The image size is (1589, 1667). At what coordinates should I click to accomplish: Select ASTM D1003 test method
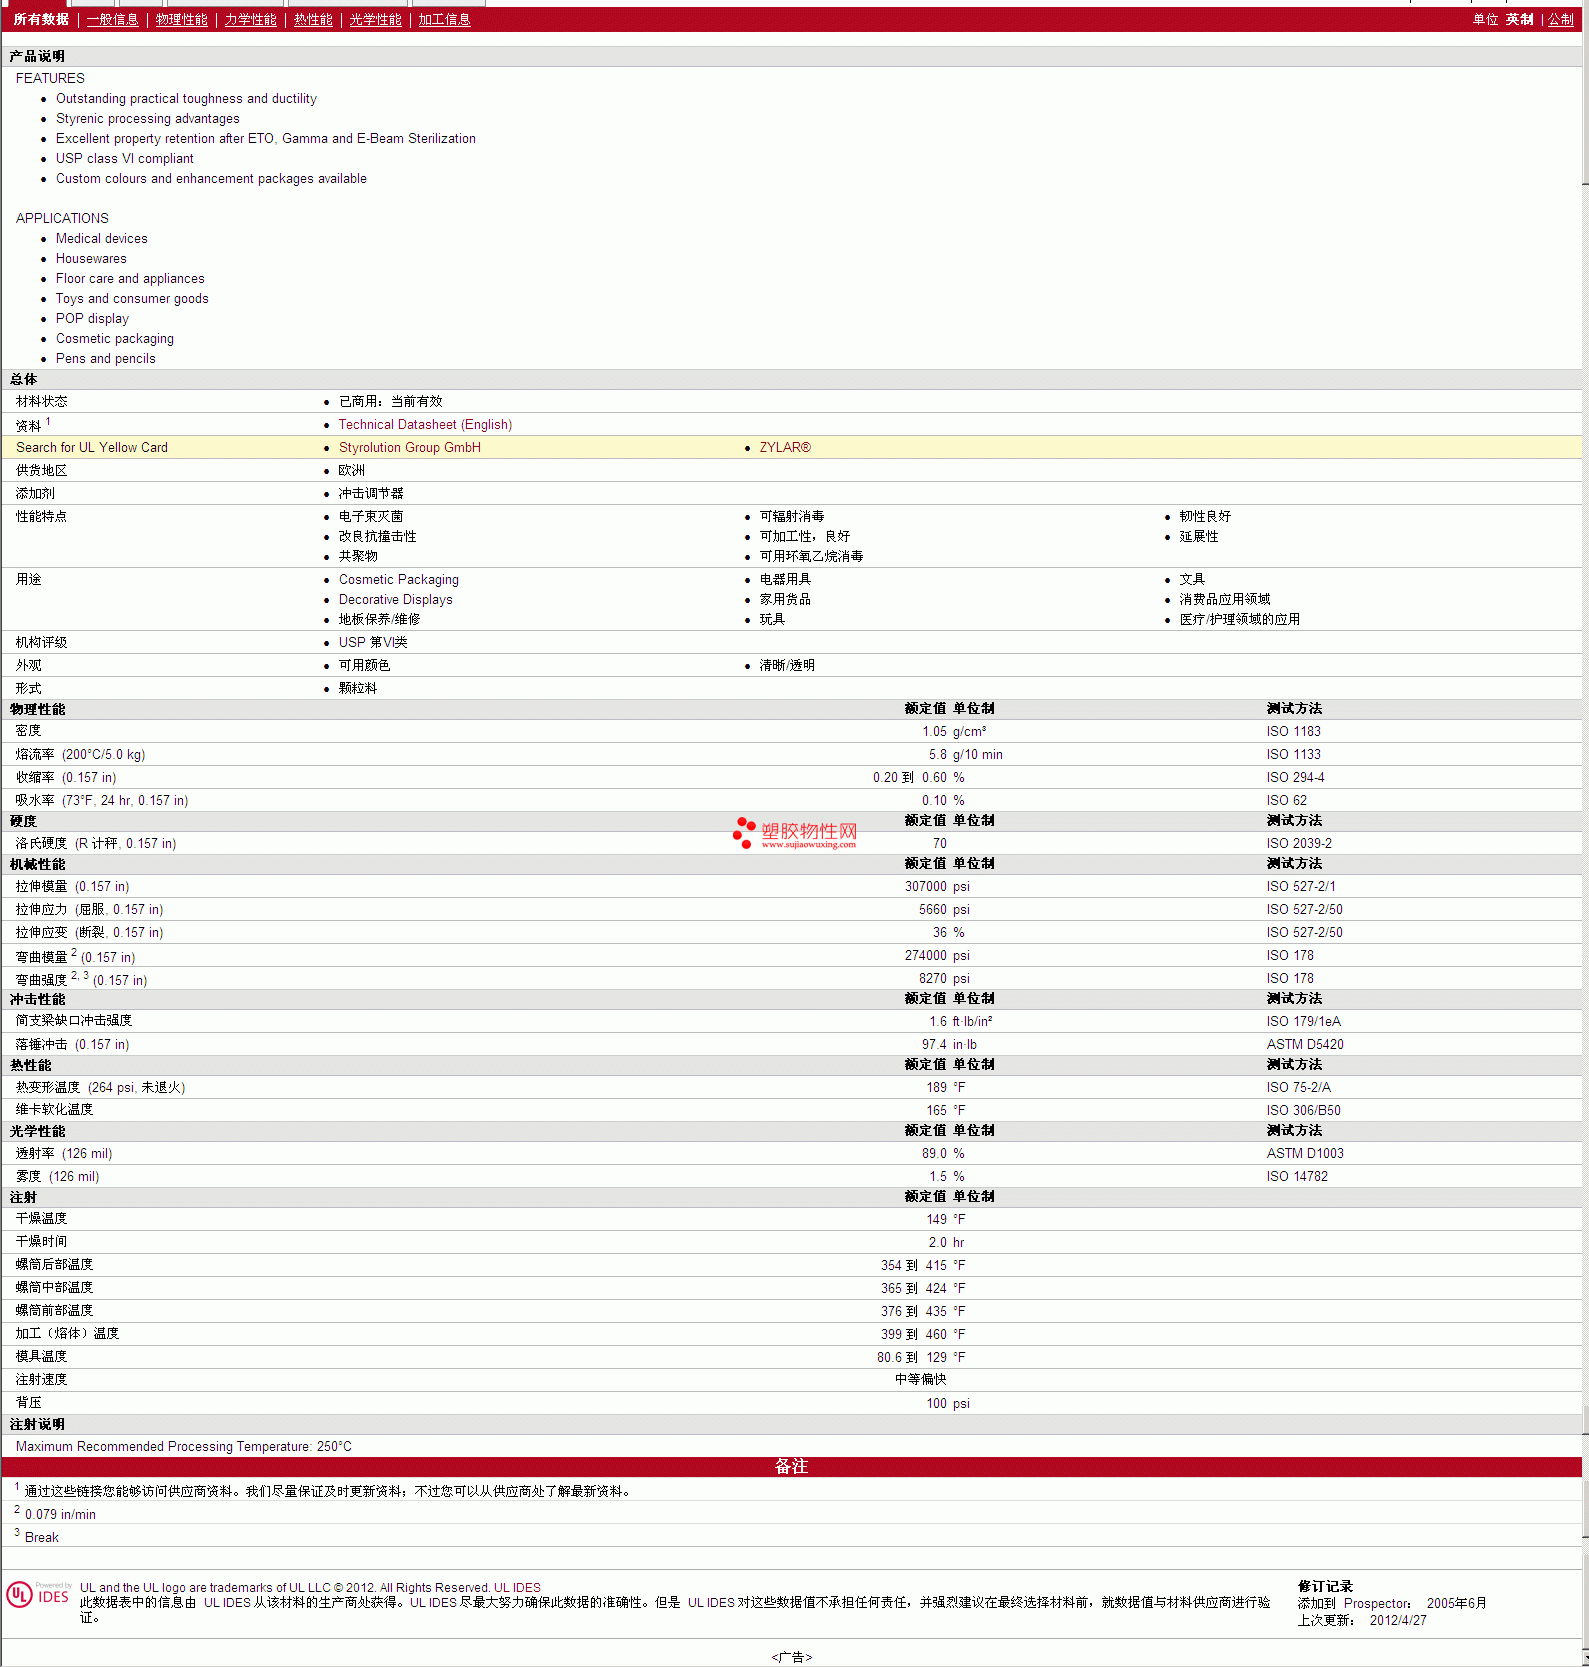[x=1305, y=1154]
